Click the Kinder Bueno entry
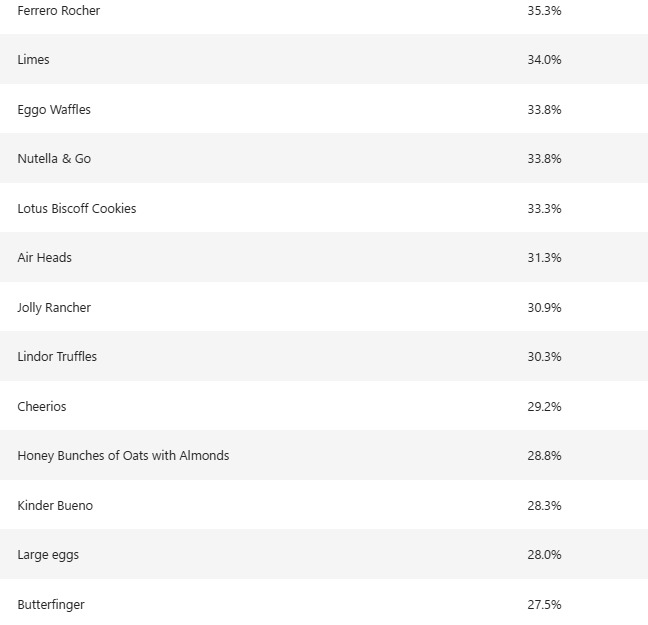This screenshot has height=625, width=648. coord(55,506)
